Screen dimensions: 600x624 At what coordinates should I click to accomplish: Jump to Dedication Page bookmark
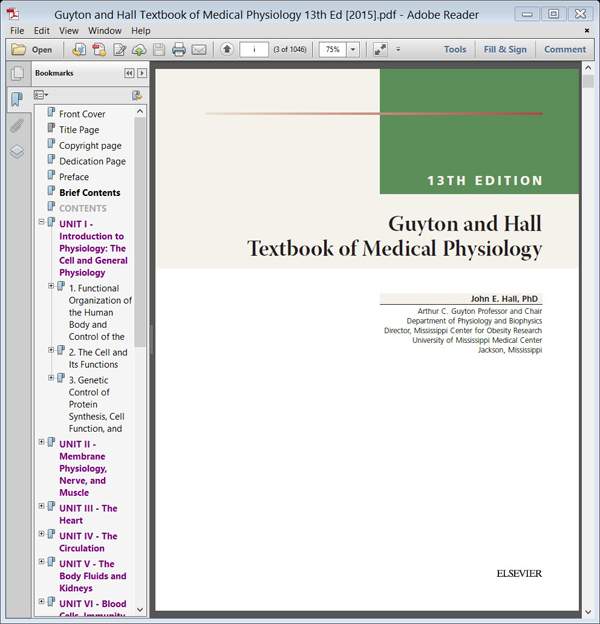point(92,161)
